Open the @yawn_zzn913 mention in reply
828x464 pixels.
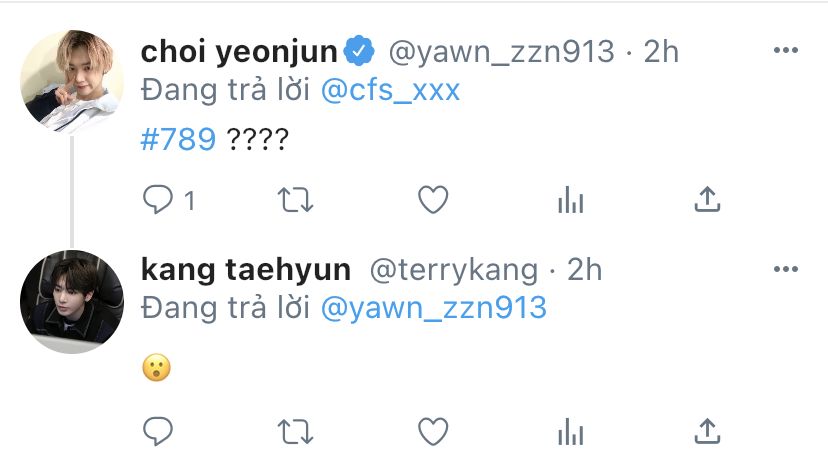433,307
